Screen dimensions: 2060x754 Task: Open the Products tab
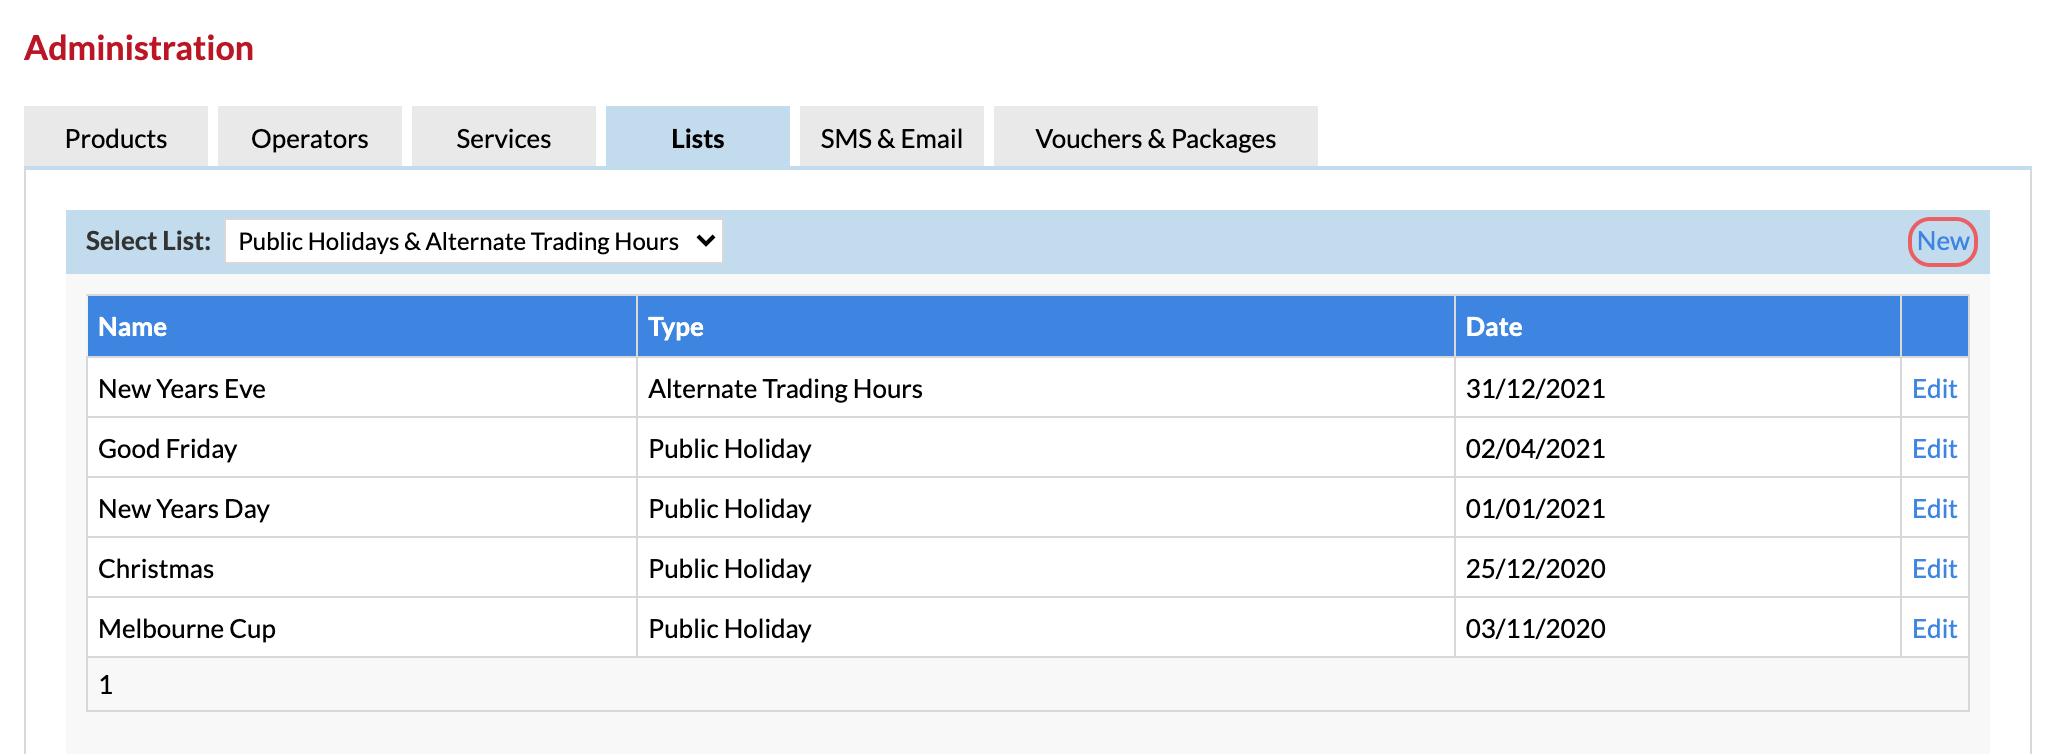pyautogui.click(x=116, y=138)
